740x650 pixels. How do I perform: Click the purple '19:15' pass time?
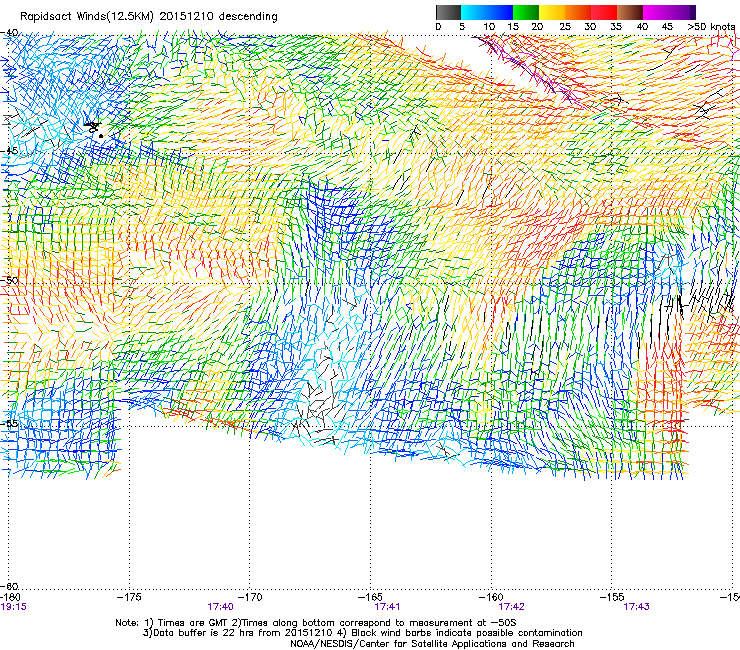tap(14, 607)
